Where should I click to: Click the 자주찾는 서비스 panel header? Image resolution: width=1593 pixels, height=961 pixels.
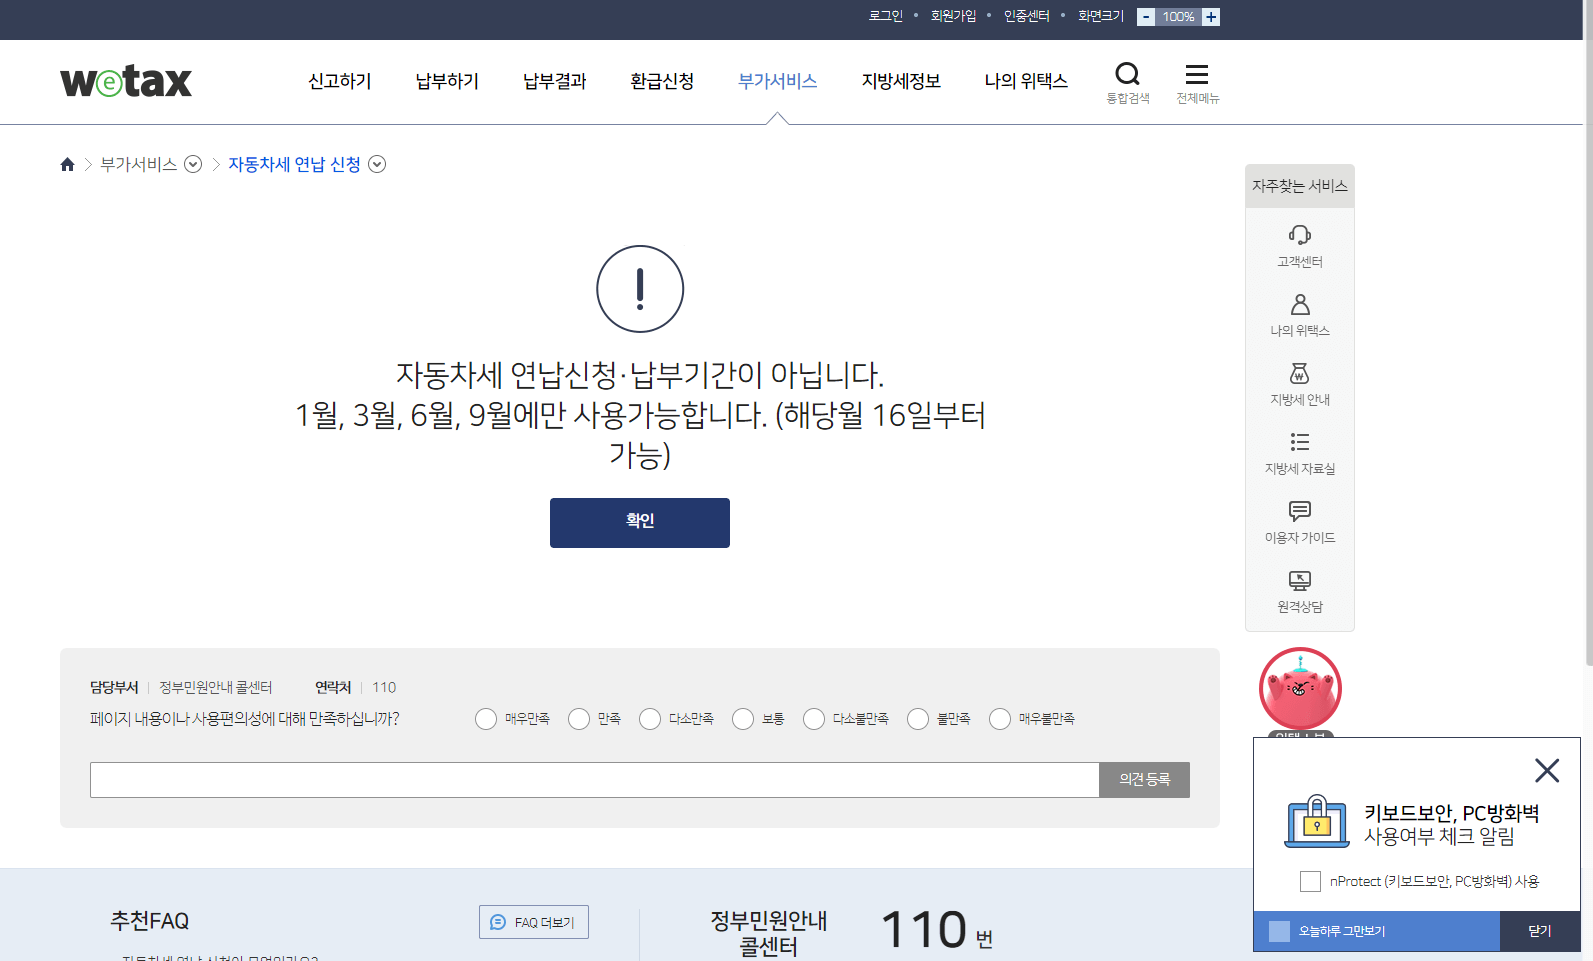(x=1300, y=186)
